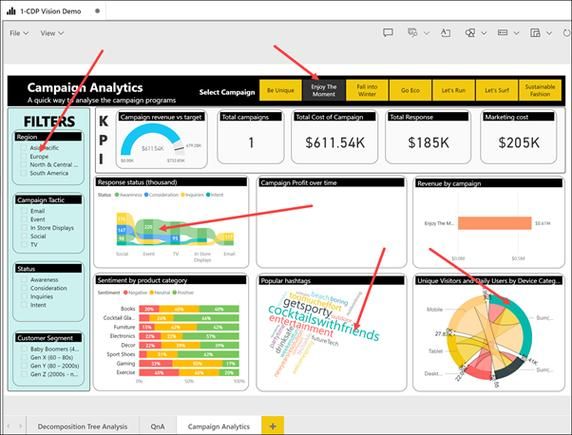Open the comment icon in toolbar

click(388, 33)
